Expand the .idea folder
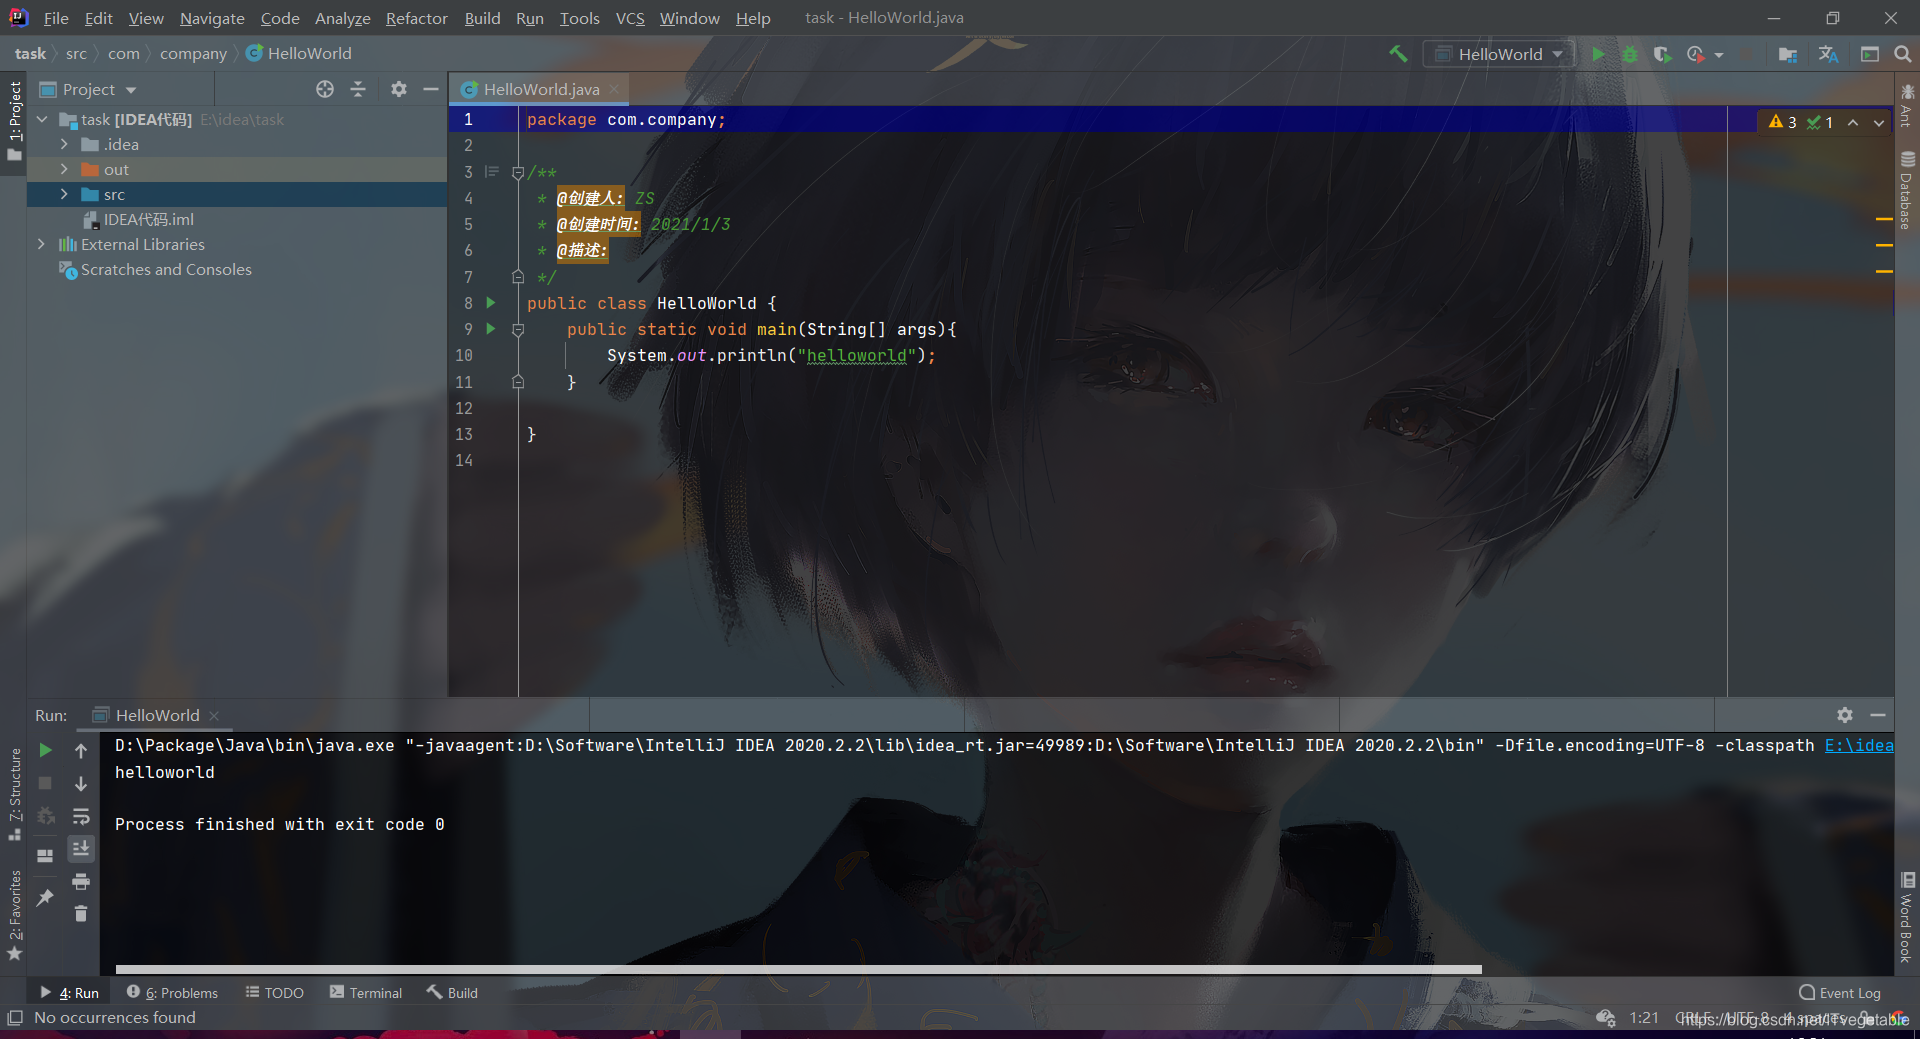 click(x=64, y=144)
